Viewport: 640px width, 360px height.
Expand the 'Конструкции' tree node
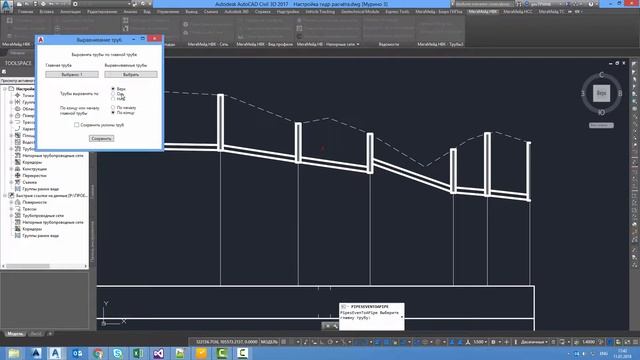[11, 169]
